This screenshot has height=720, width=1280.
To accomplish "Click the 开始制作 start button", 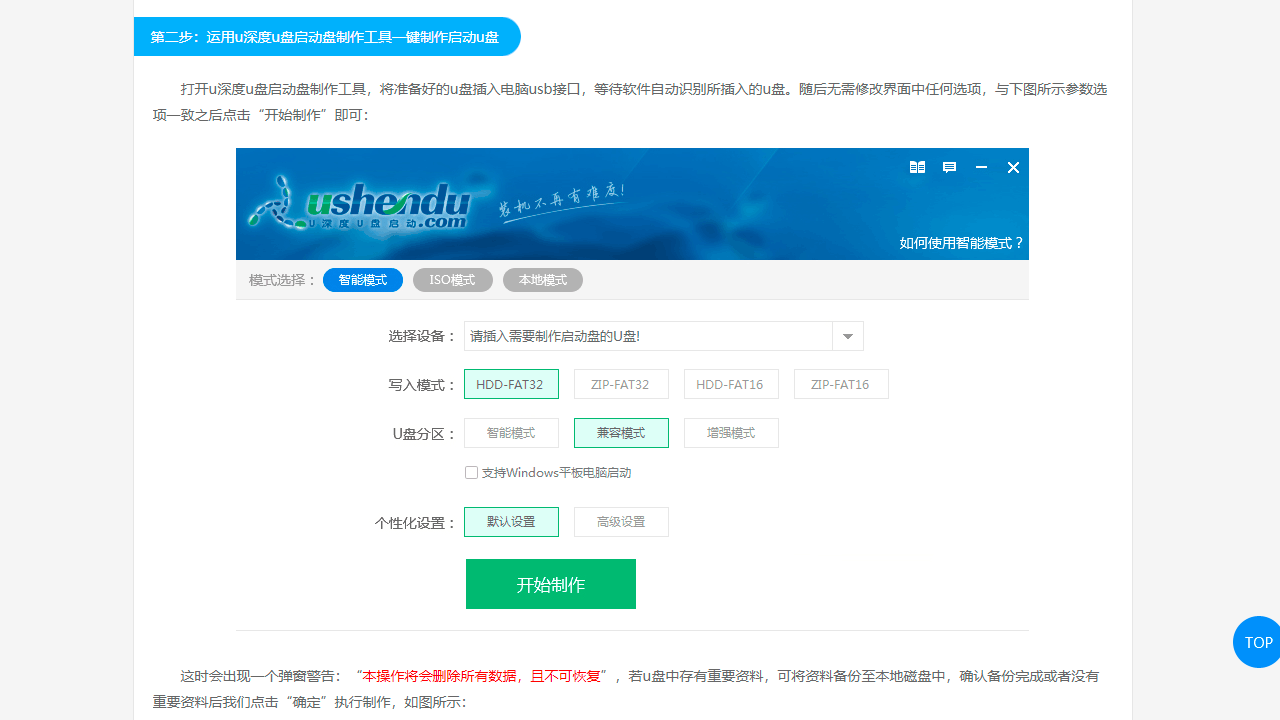I will (x=550, y=584).
